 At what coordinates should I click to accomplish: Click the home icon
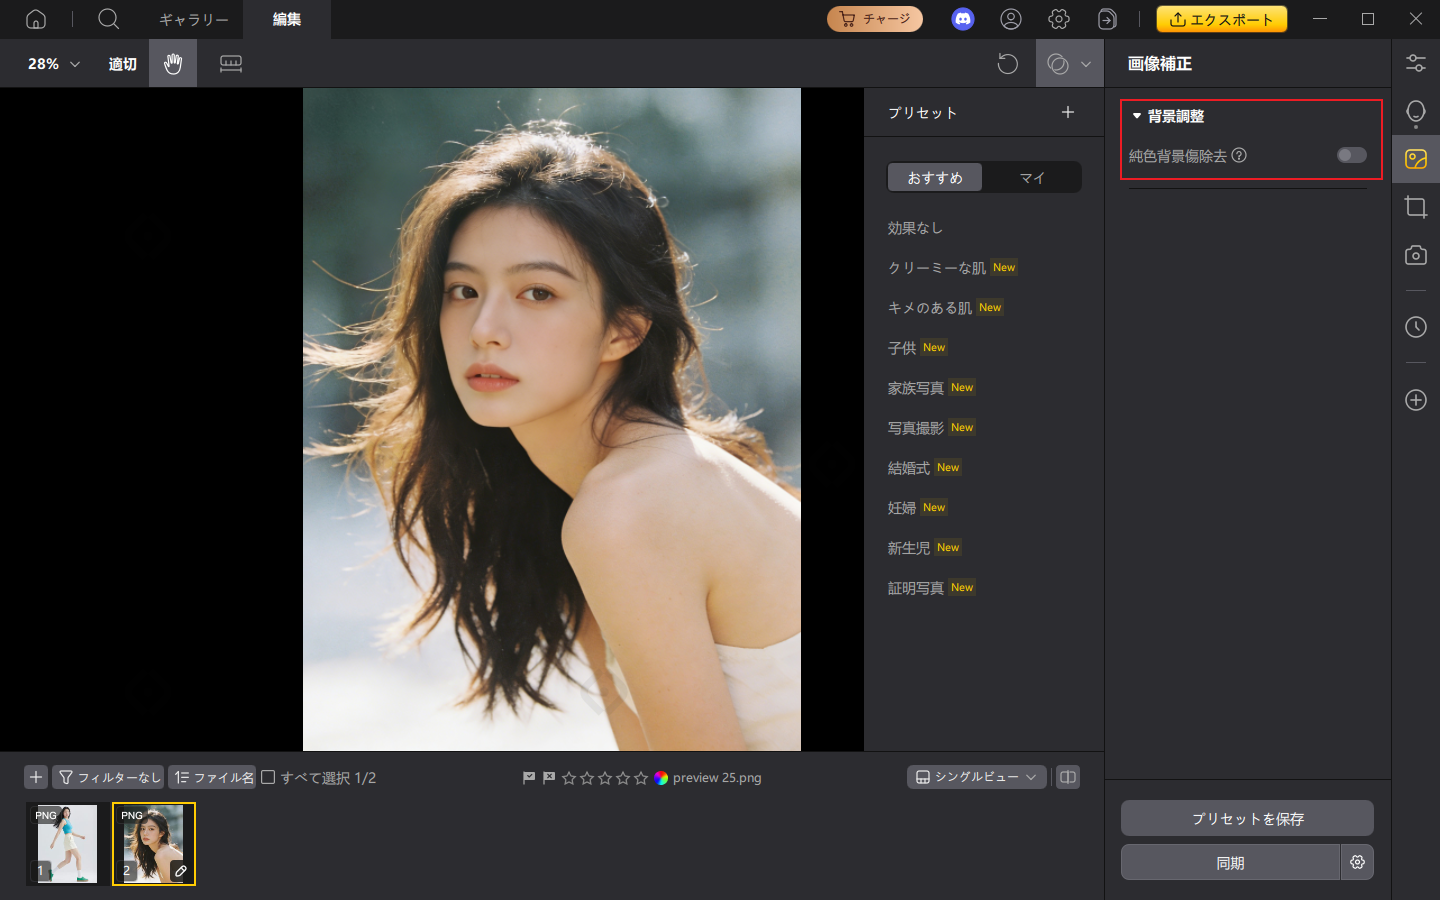pyautogui.click(x=36, y=19)
